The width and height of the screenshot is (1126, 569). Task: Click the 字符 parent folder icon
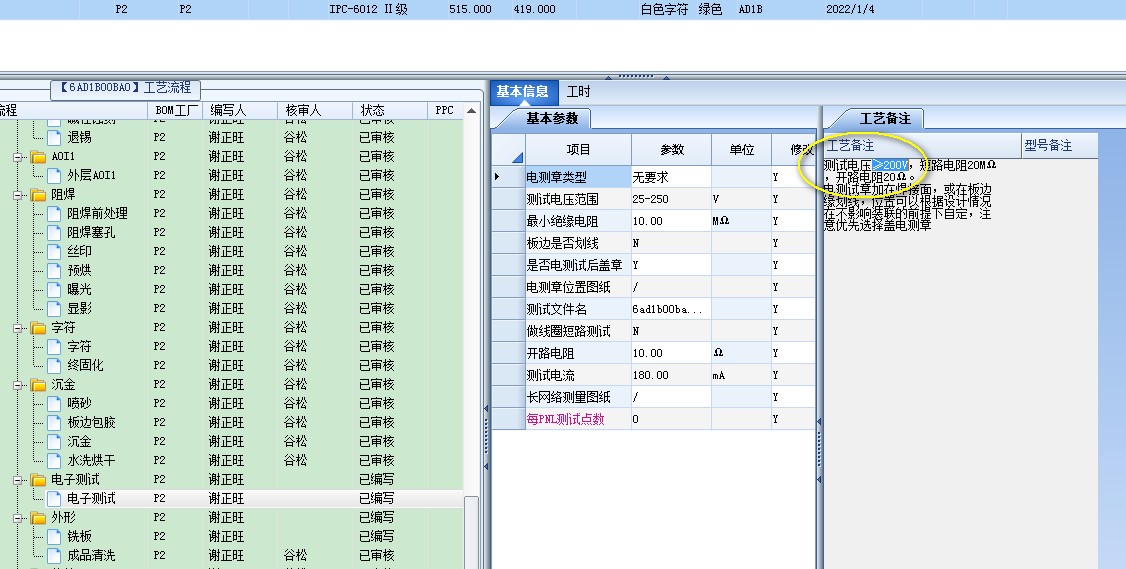click(38, 328)
